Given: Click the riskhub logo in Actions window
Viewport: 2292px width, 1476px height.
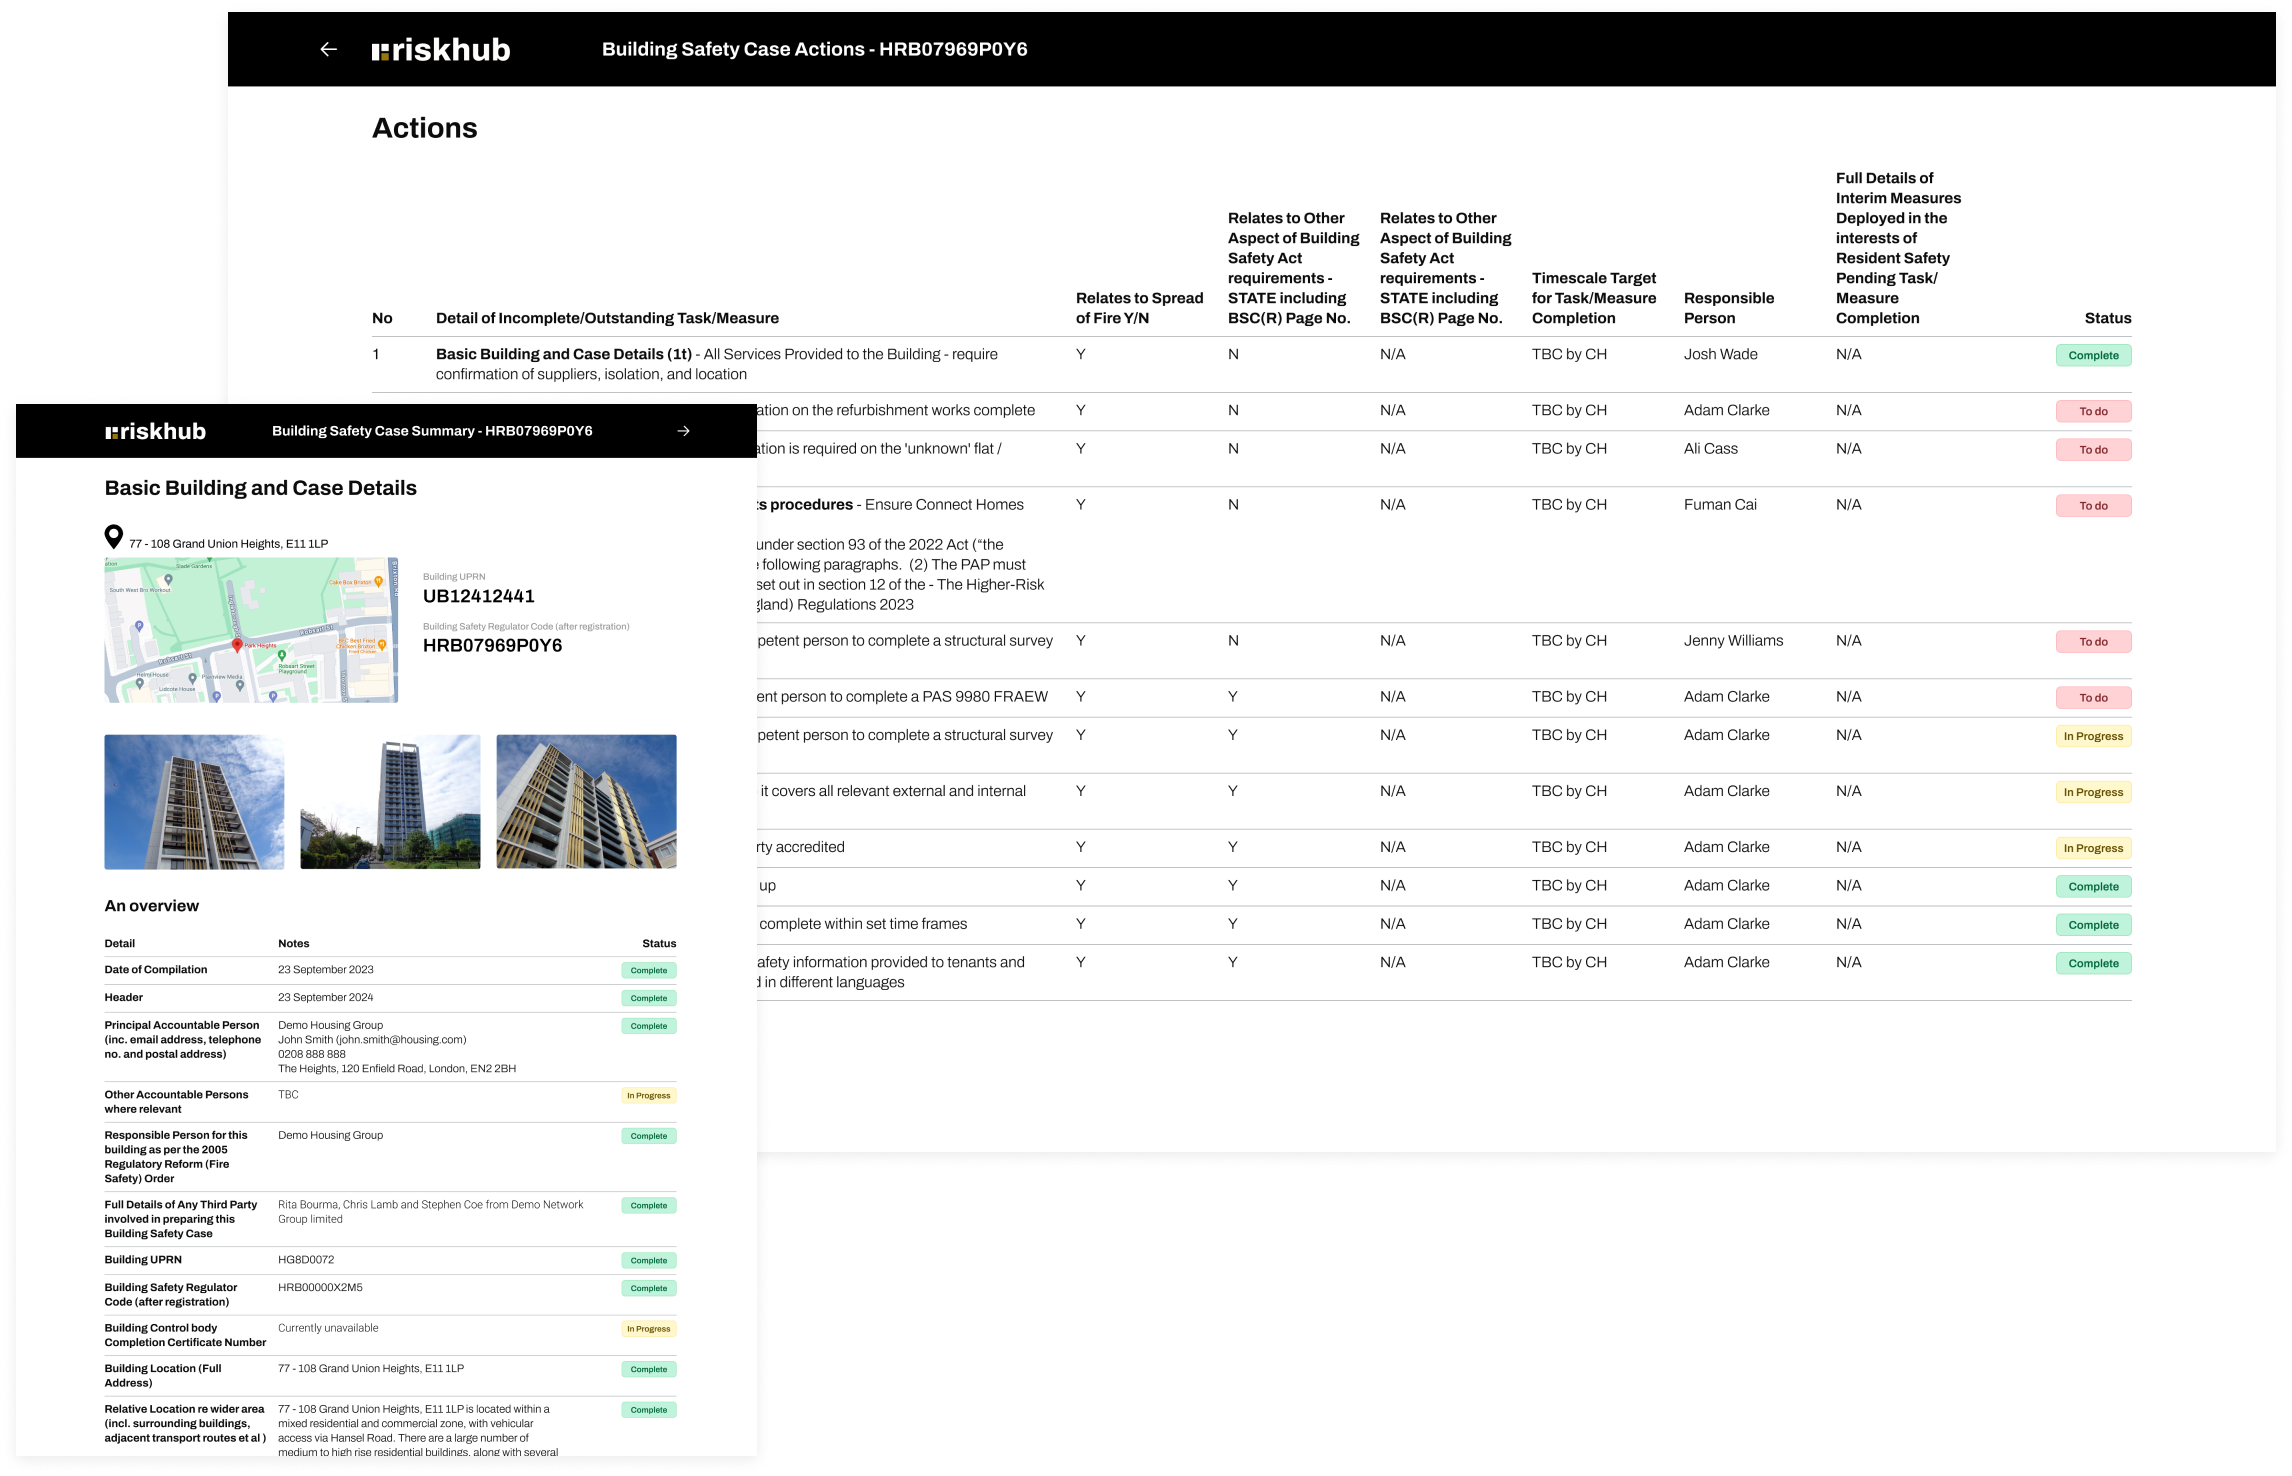Looking at the screenshot, I should (x=441, y=49).
